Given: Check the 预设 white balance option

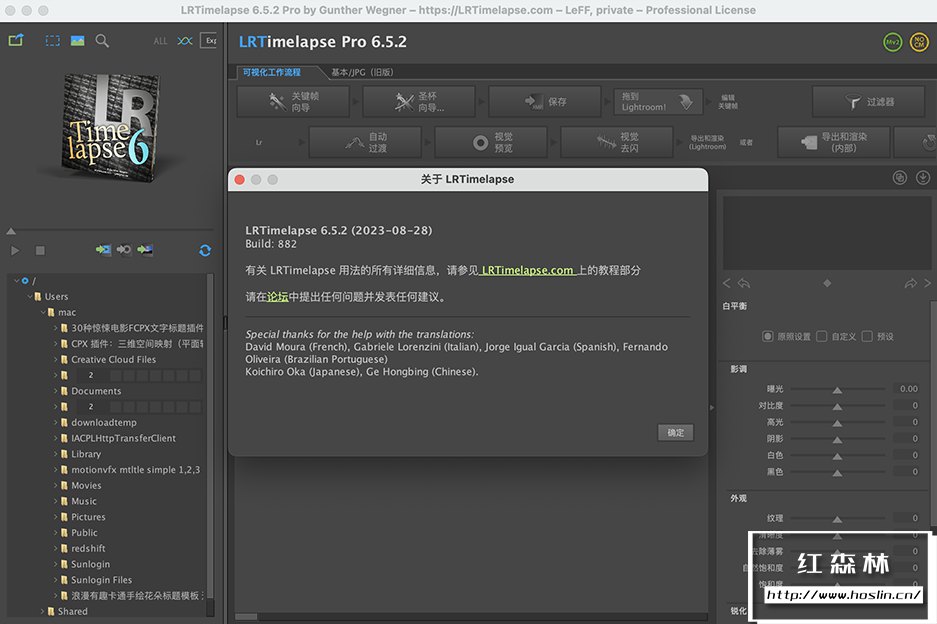Looking at the screenshot, I should tap(867, 337).
